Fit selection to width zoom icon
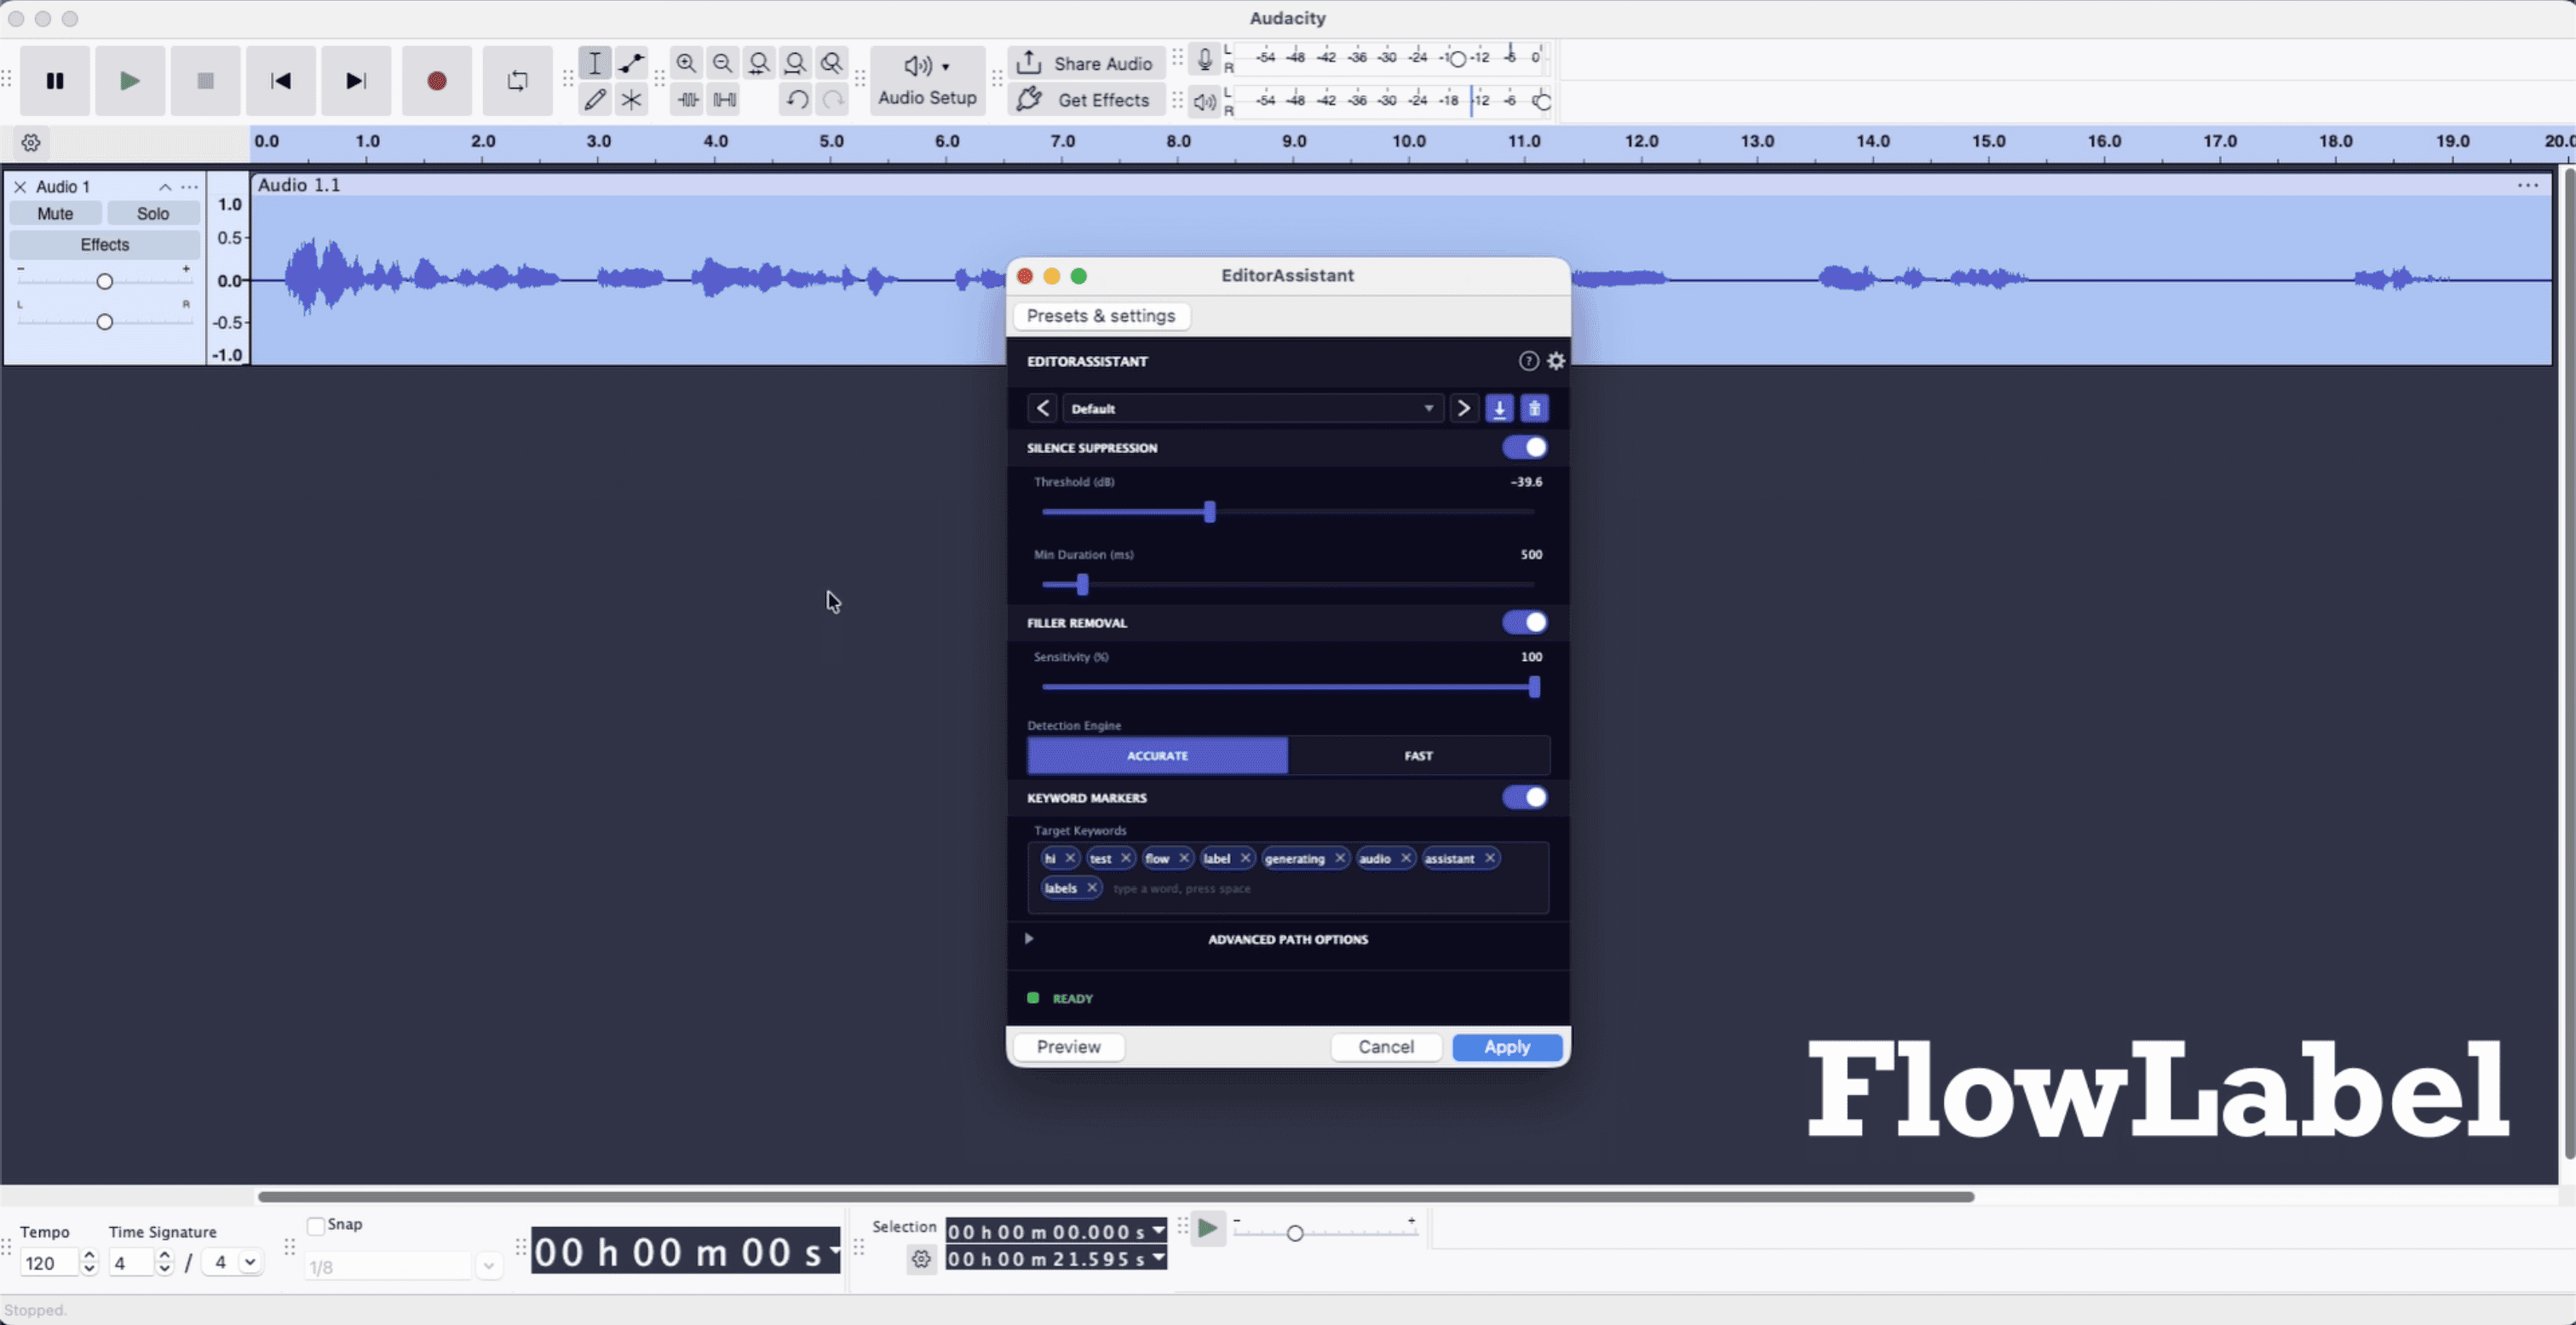This screenshot has height=1325, width=2576. coord(759,63)
